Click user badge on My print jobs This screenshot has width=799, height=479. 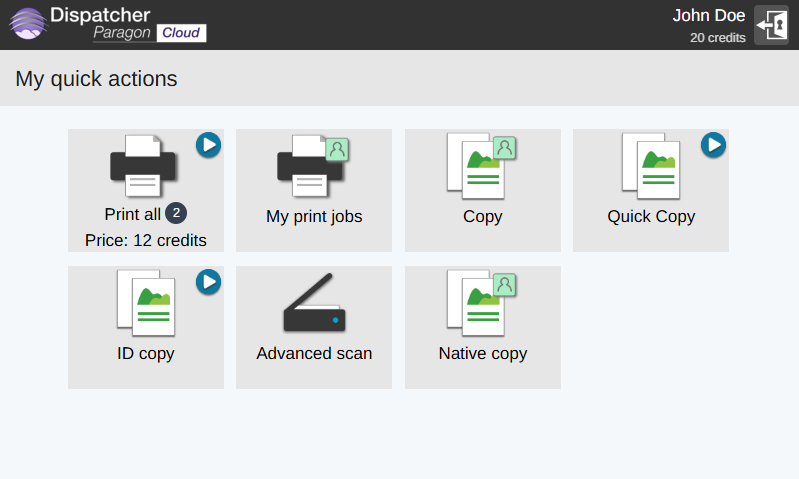click(x=337, y=149)
